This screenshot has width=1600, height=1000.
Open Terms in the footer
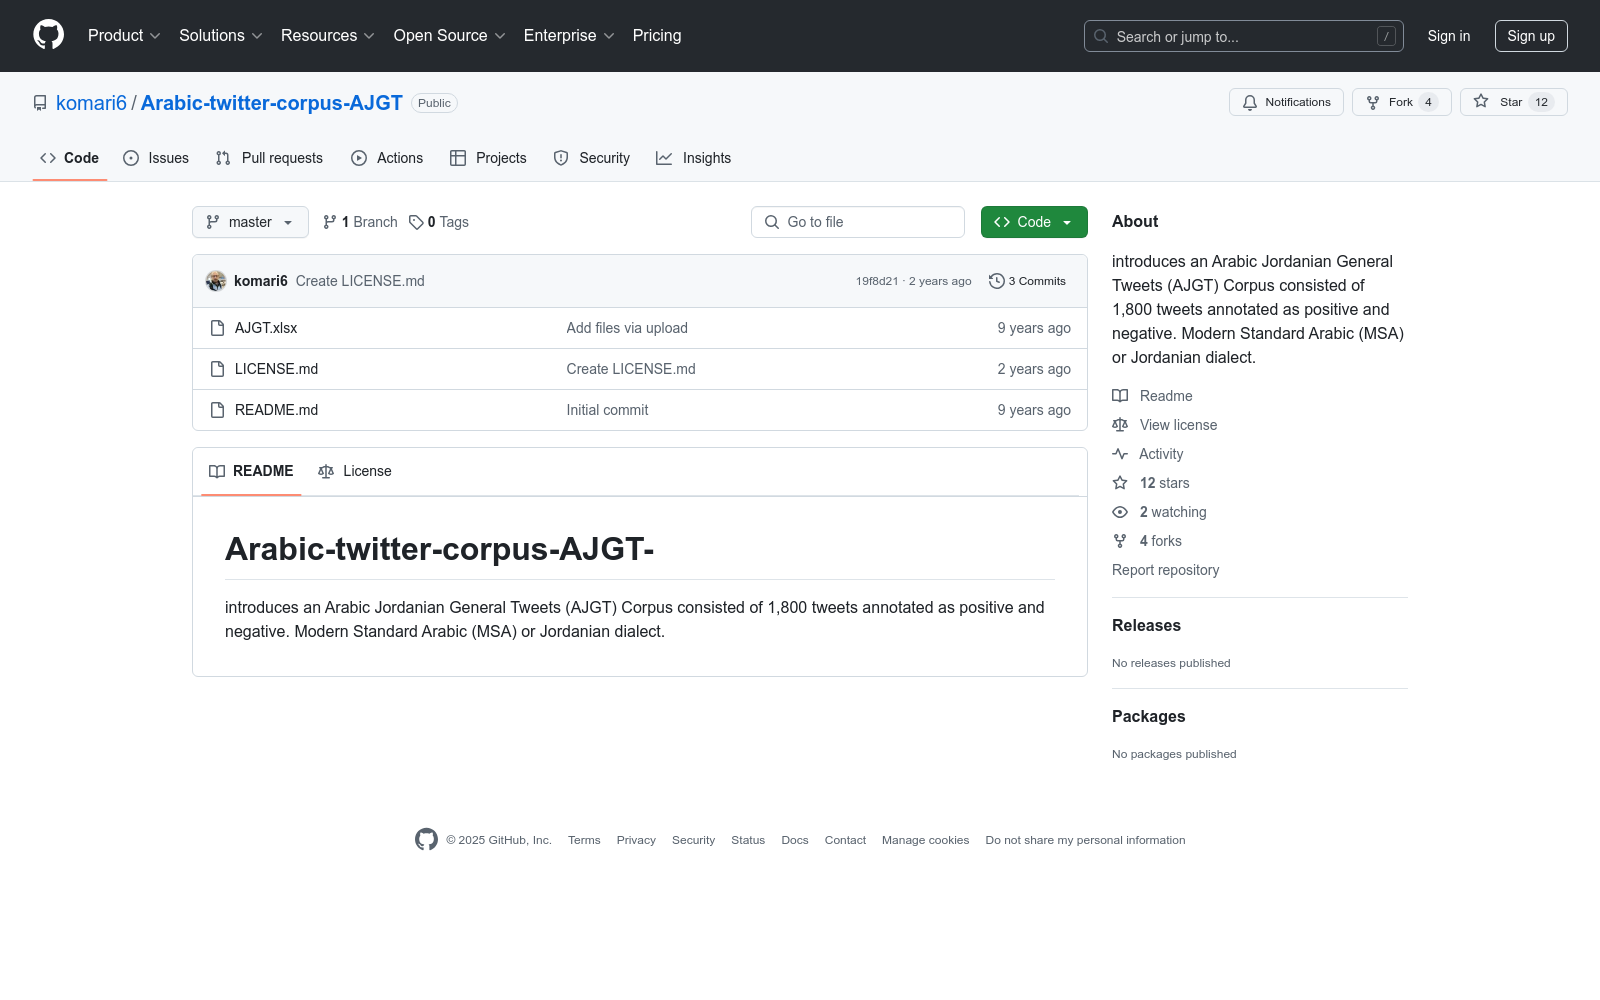pos(584,840)
